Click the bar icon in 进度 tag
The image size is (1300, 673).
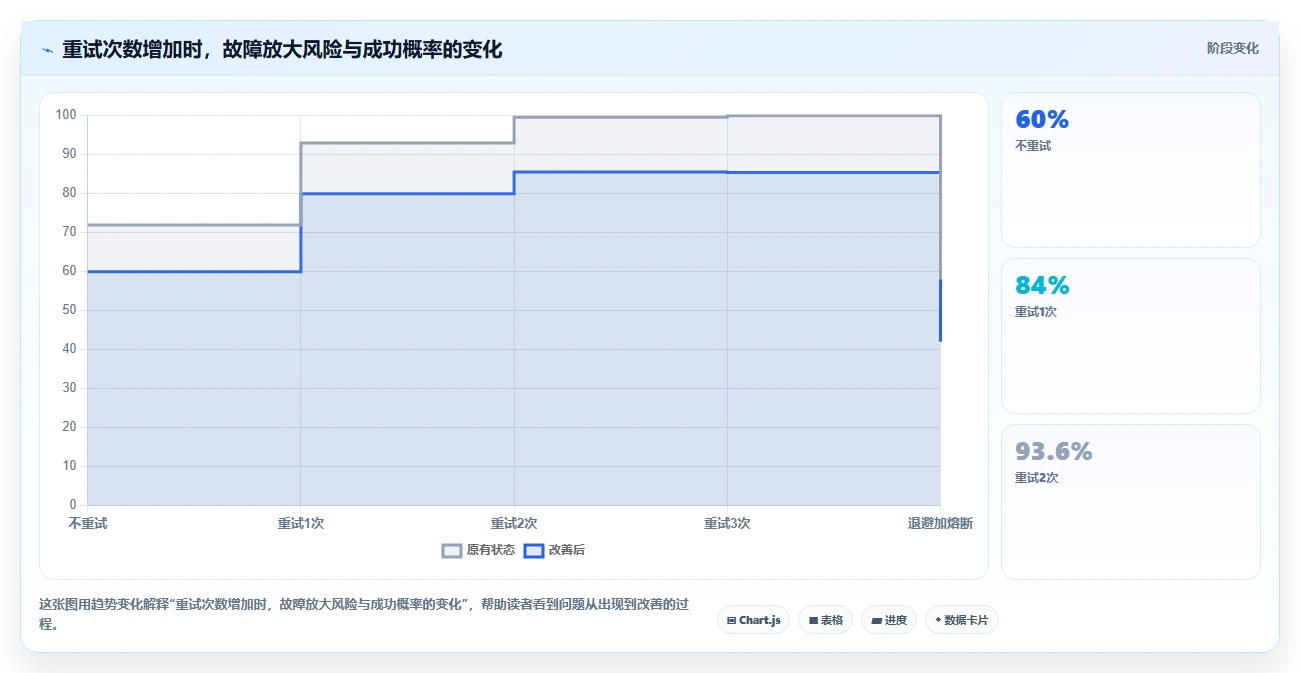click(x=877, y=620)
